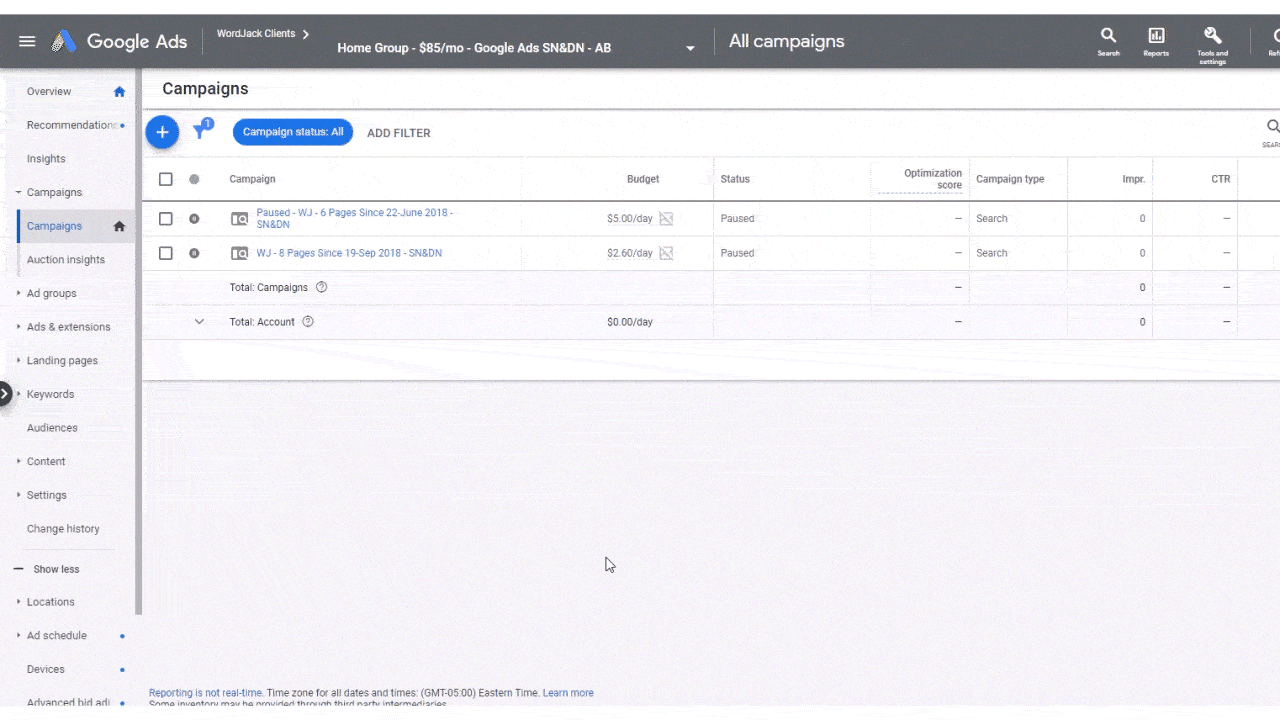Expand Landing pages in sidebar

(18, 360)
